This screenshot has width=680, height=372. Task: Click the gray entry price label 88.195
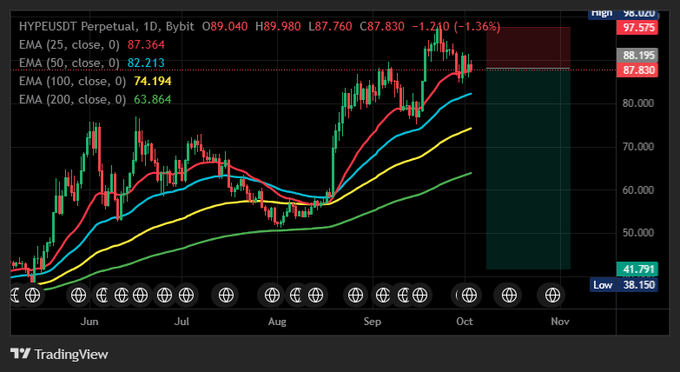pyautogui.click(x=637, y=55)
